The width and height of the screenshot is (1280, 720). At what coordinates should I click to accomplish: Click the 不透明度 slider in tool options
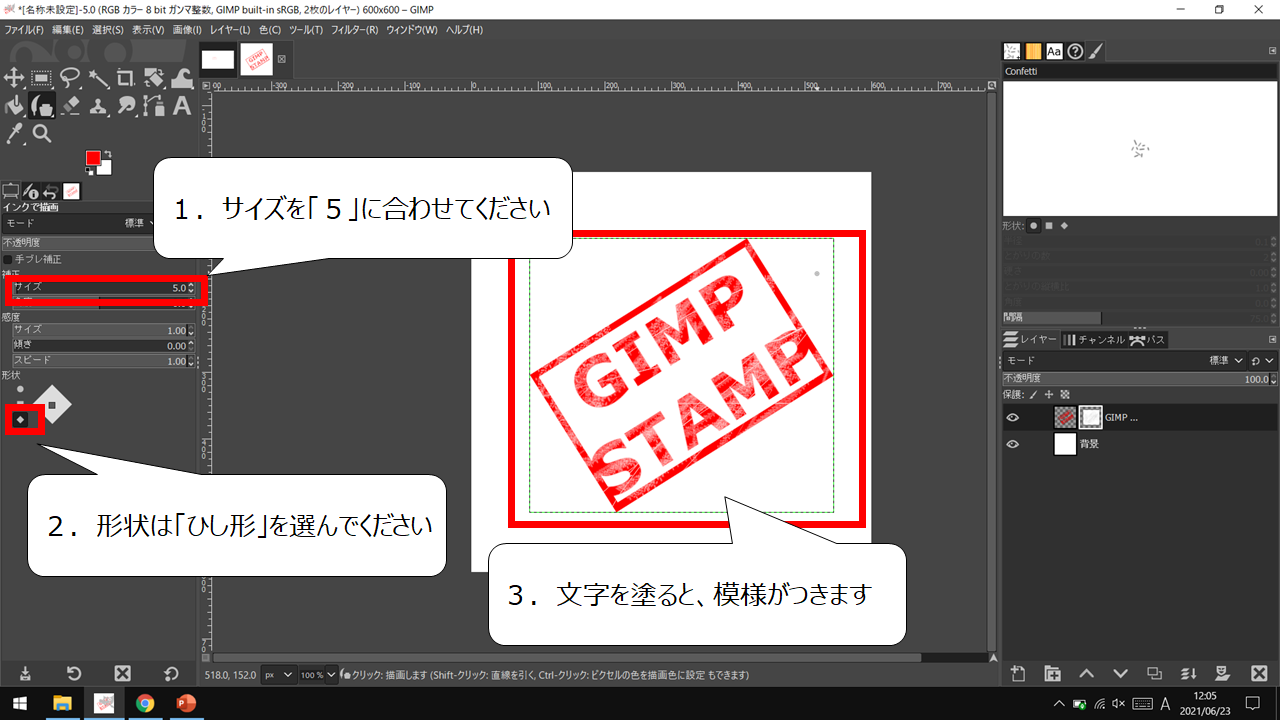click(77, 243)
